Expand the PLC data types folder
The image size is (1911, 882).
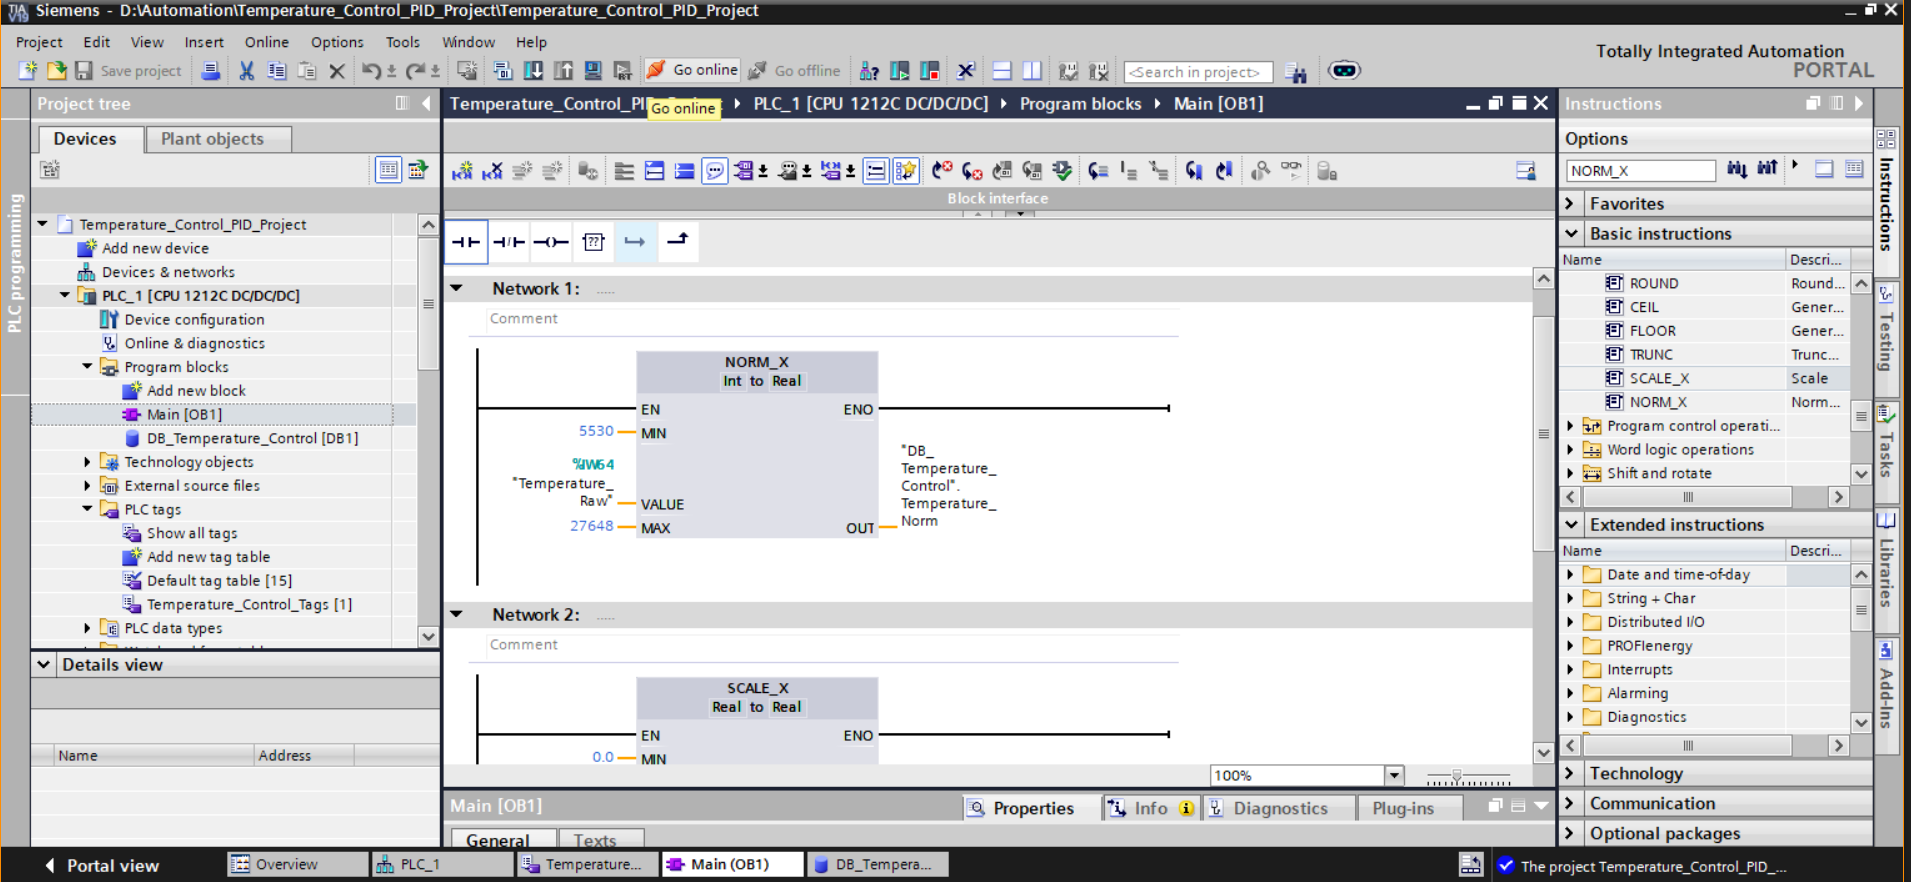coord(87,628)
